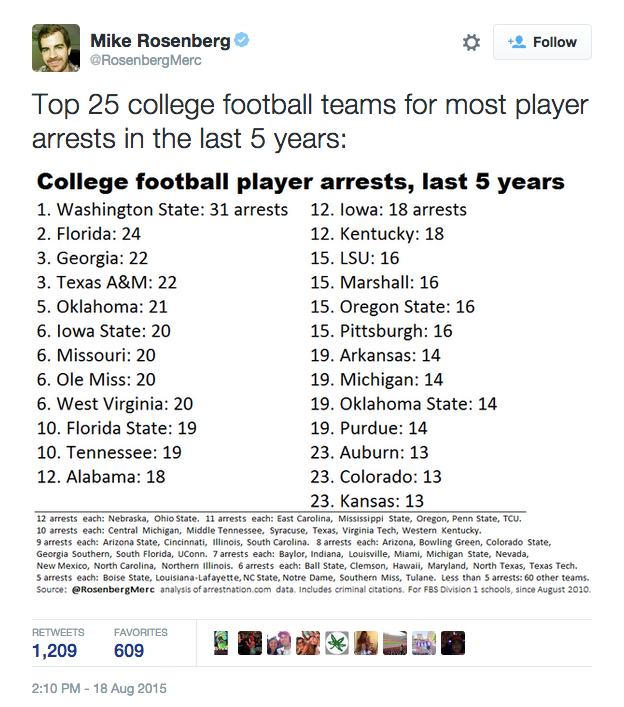Click the tweet text about Top 25 teams
The image size is (624, 707).
(310, 120)
